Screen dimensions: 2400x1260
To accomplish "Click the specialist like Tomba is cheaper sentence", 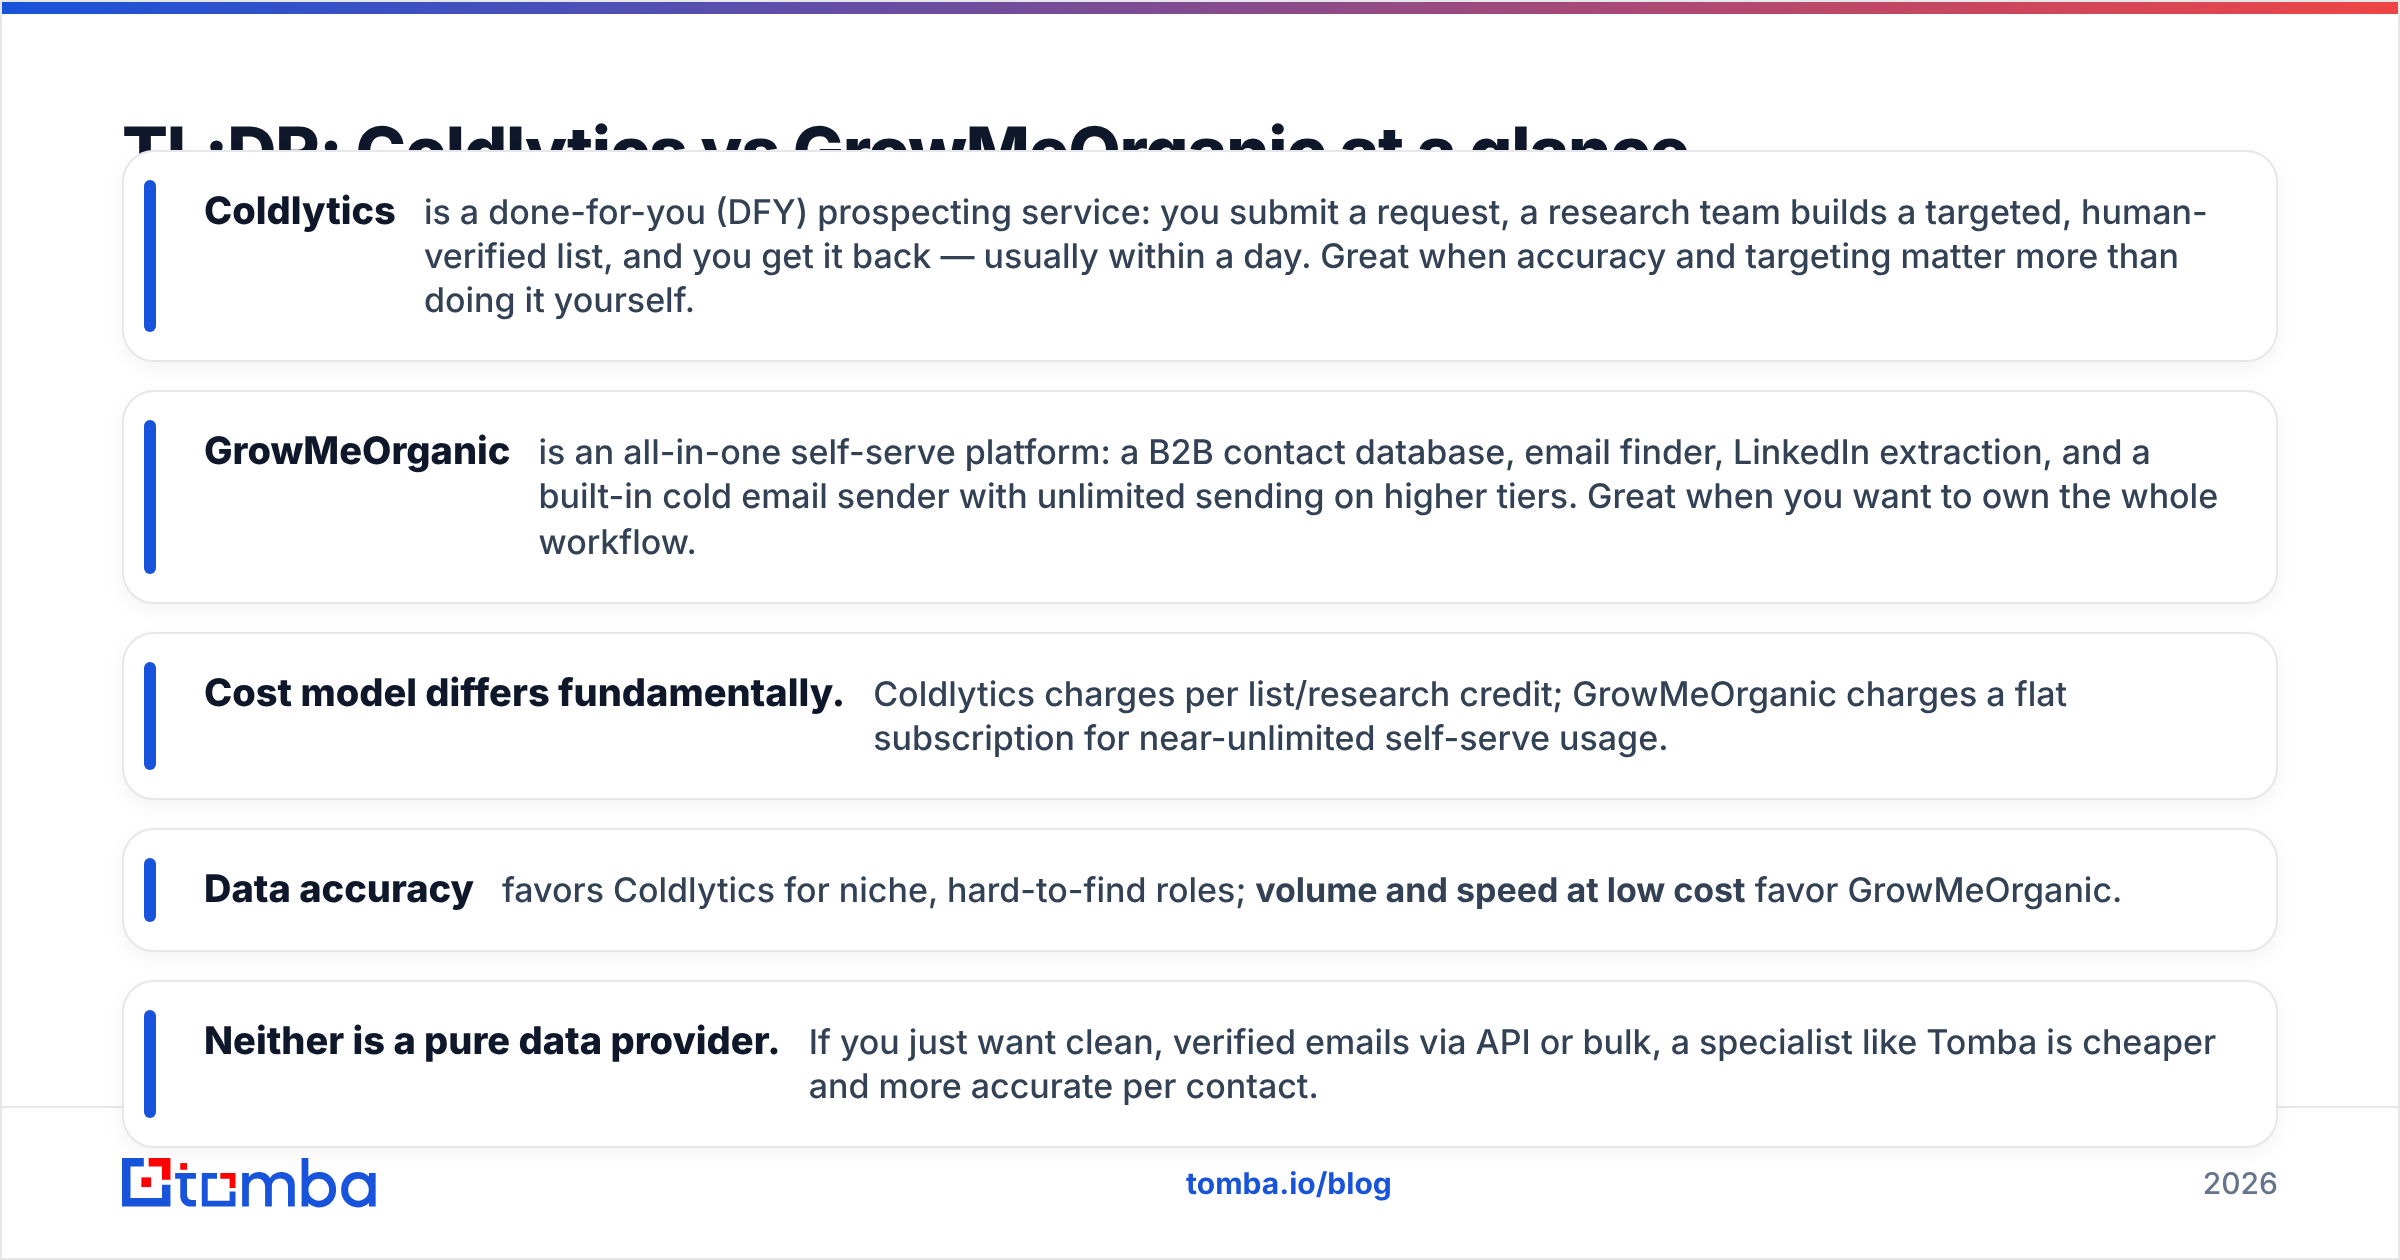I will click(x=1512, y=1064).
